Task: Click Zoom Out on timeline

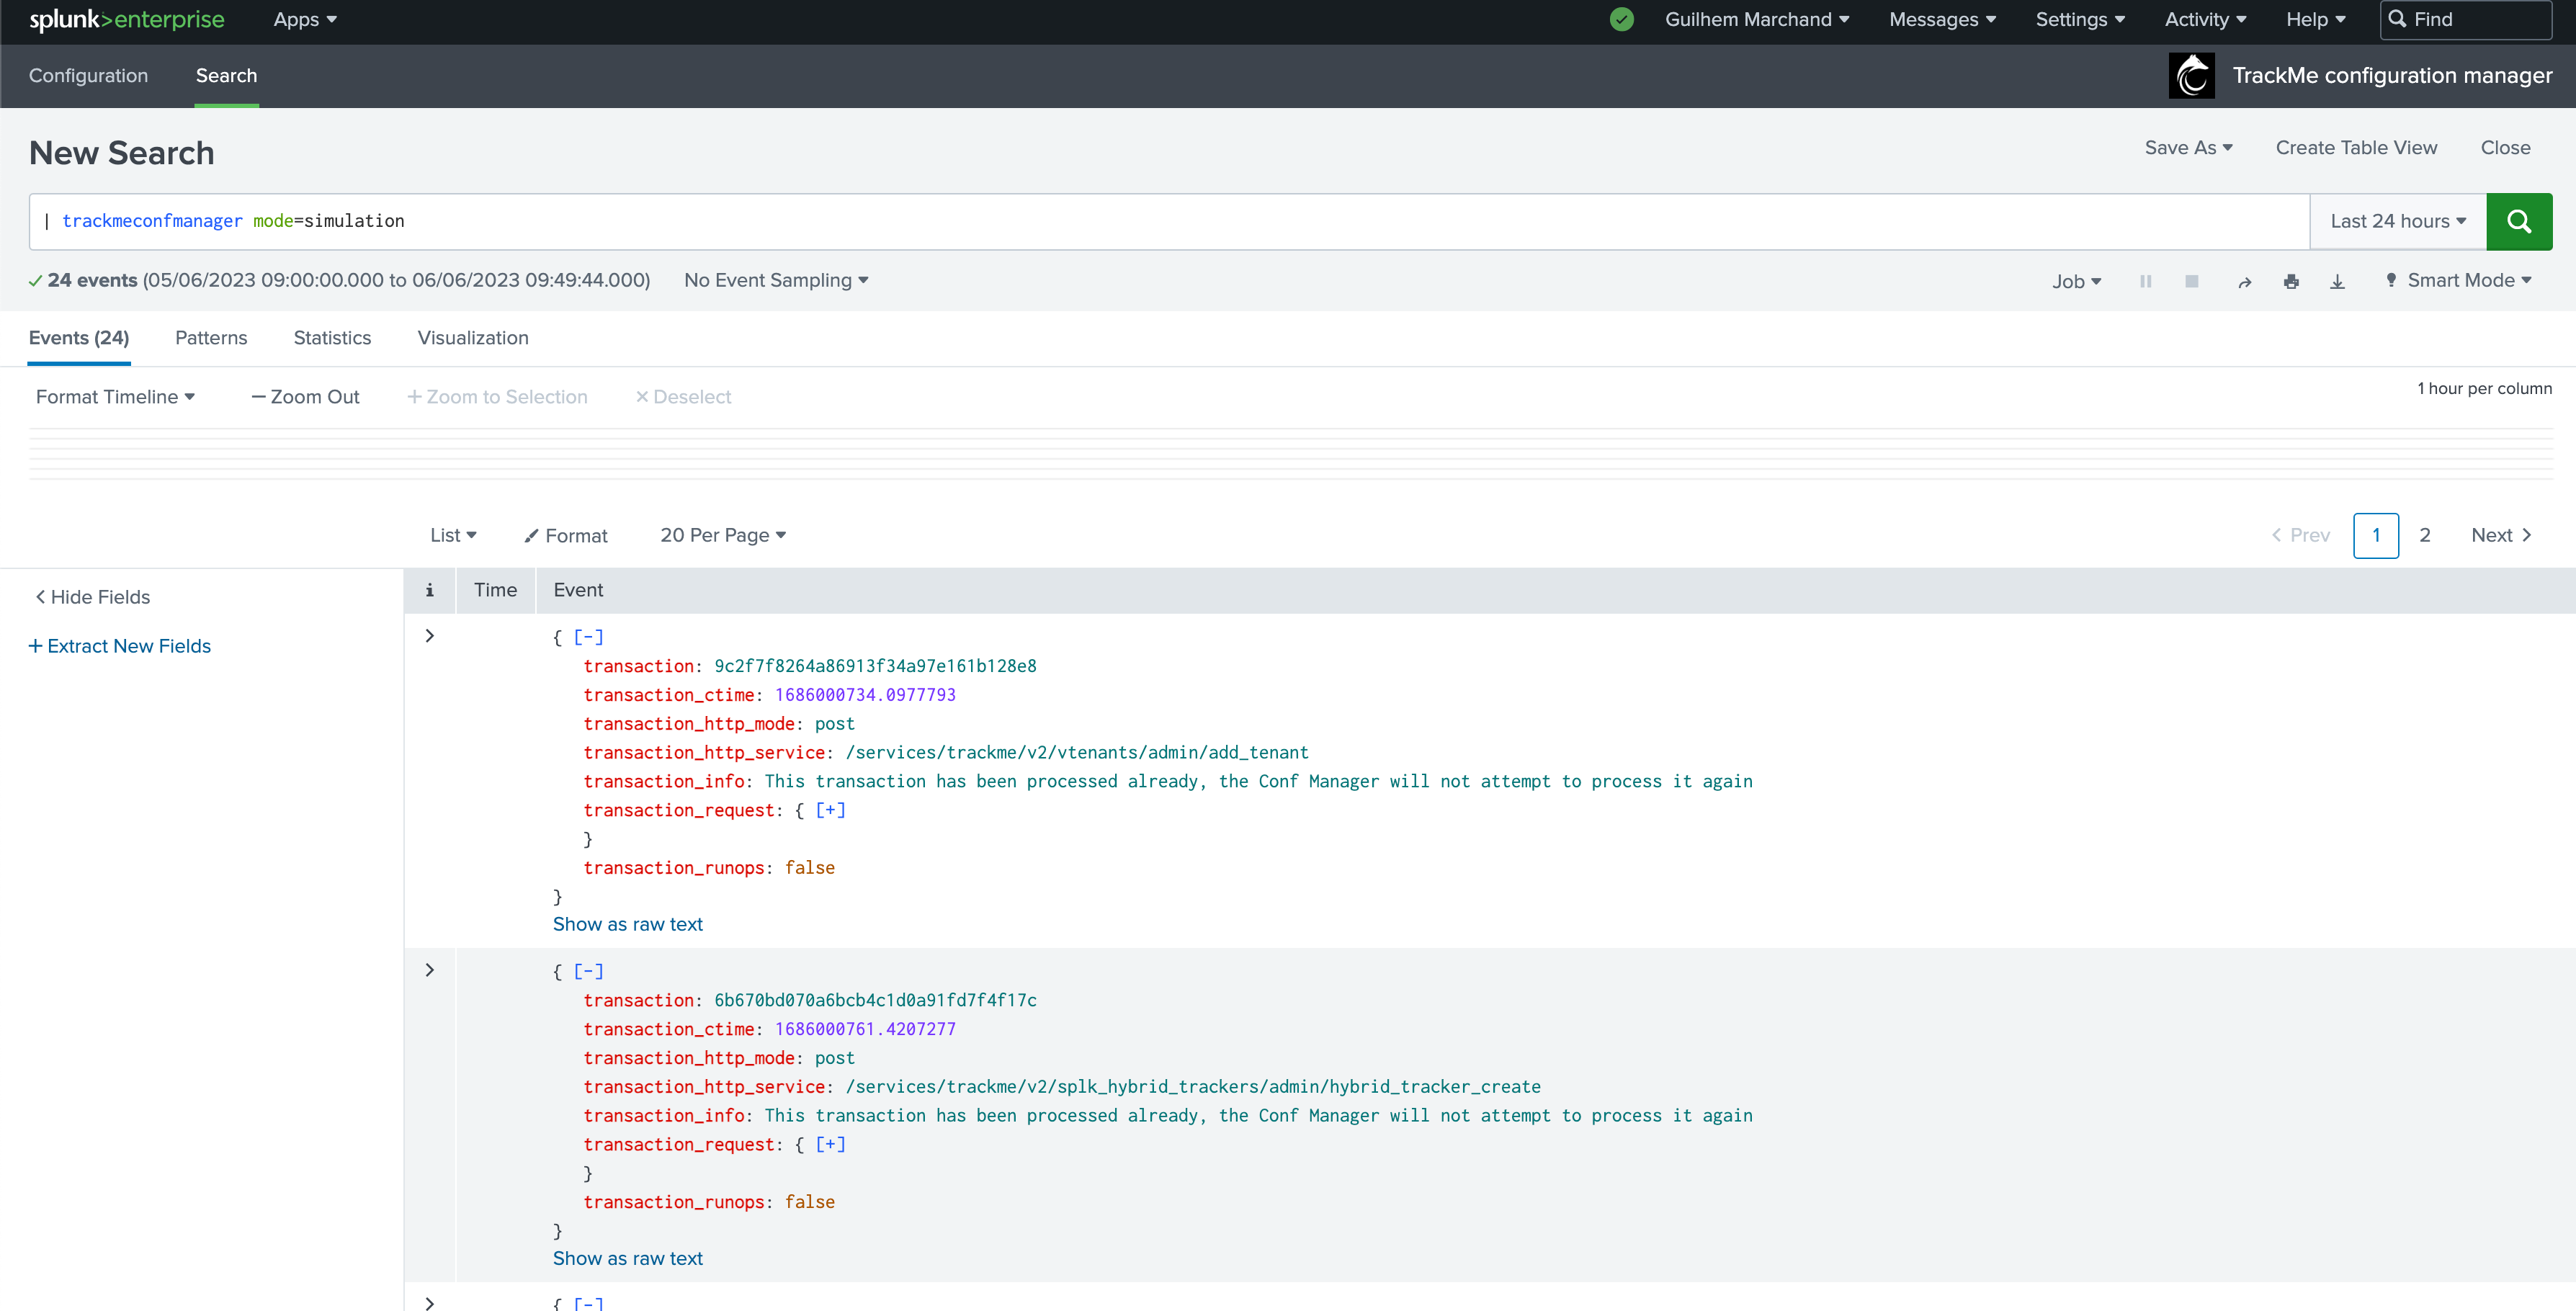Action: click(x=305, y=397)
